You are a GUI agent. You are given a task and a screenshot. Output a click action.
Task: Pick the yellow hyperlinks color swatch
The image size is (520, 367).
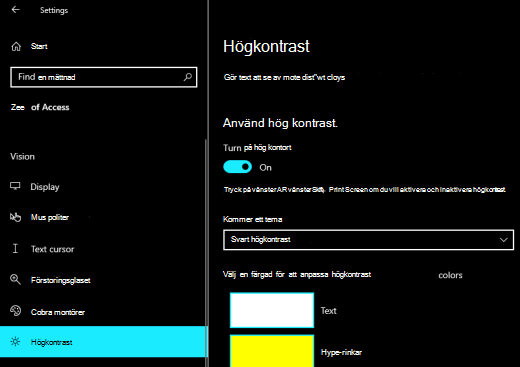click(x=272, y=351)
